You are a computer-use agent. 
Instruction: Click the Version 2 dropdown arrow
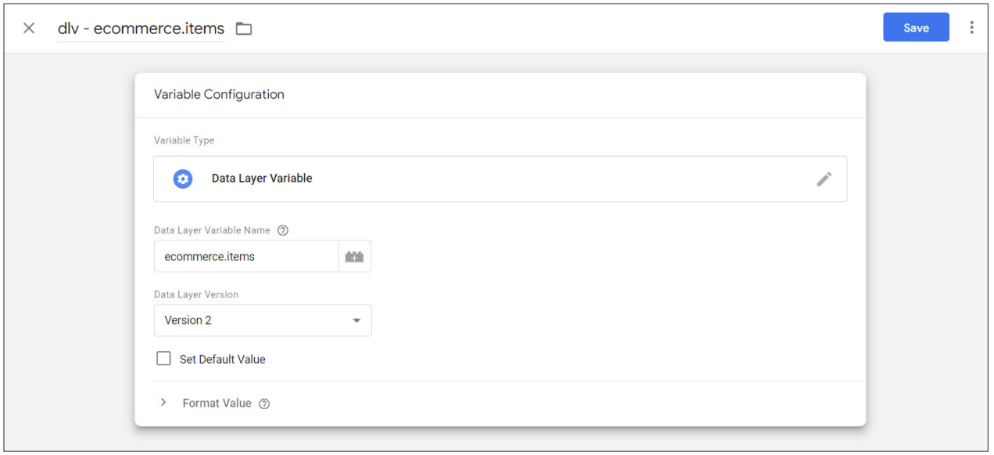(x=357, y=321)
